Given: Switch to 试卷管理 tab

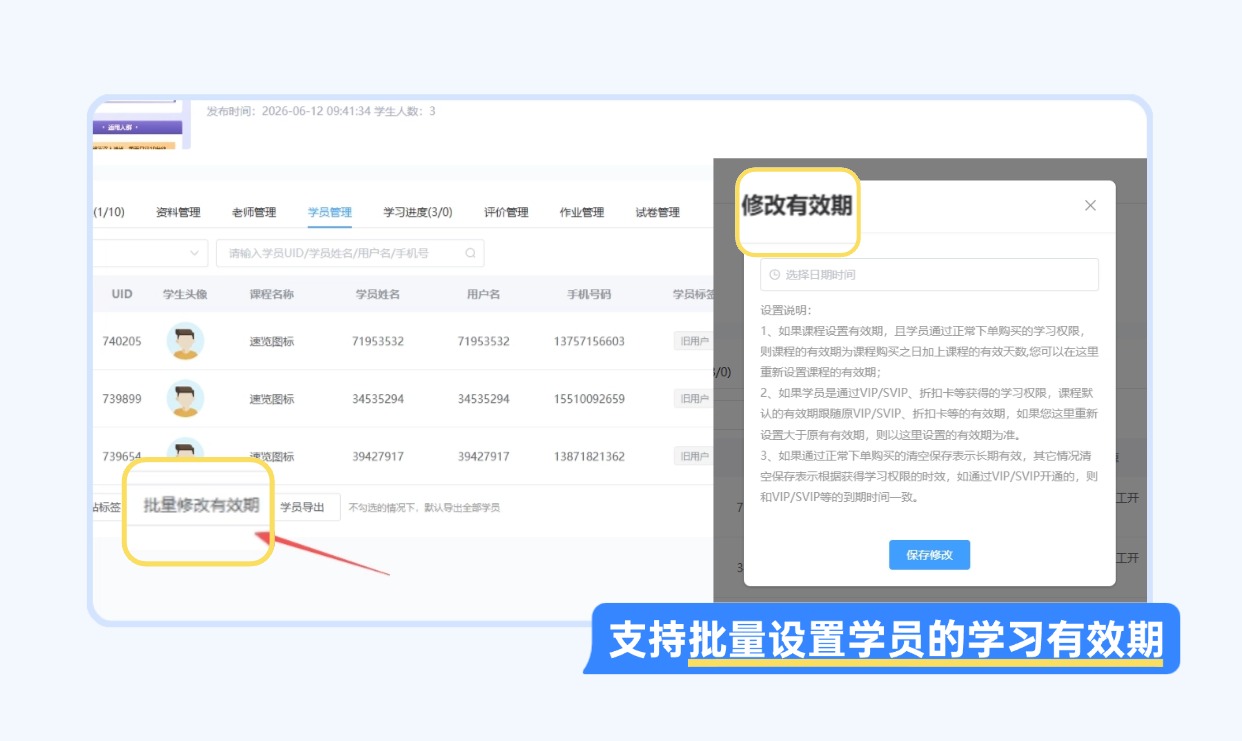Looking at the screenshot, I should [658, 212].
